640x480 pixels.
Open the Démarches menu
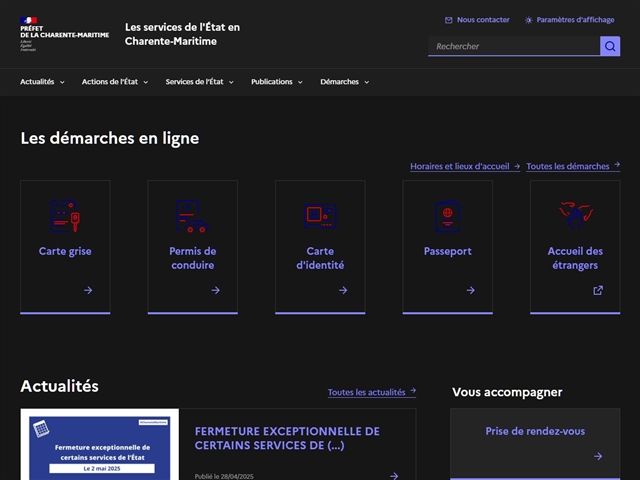coord(344,82)
